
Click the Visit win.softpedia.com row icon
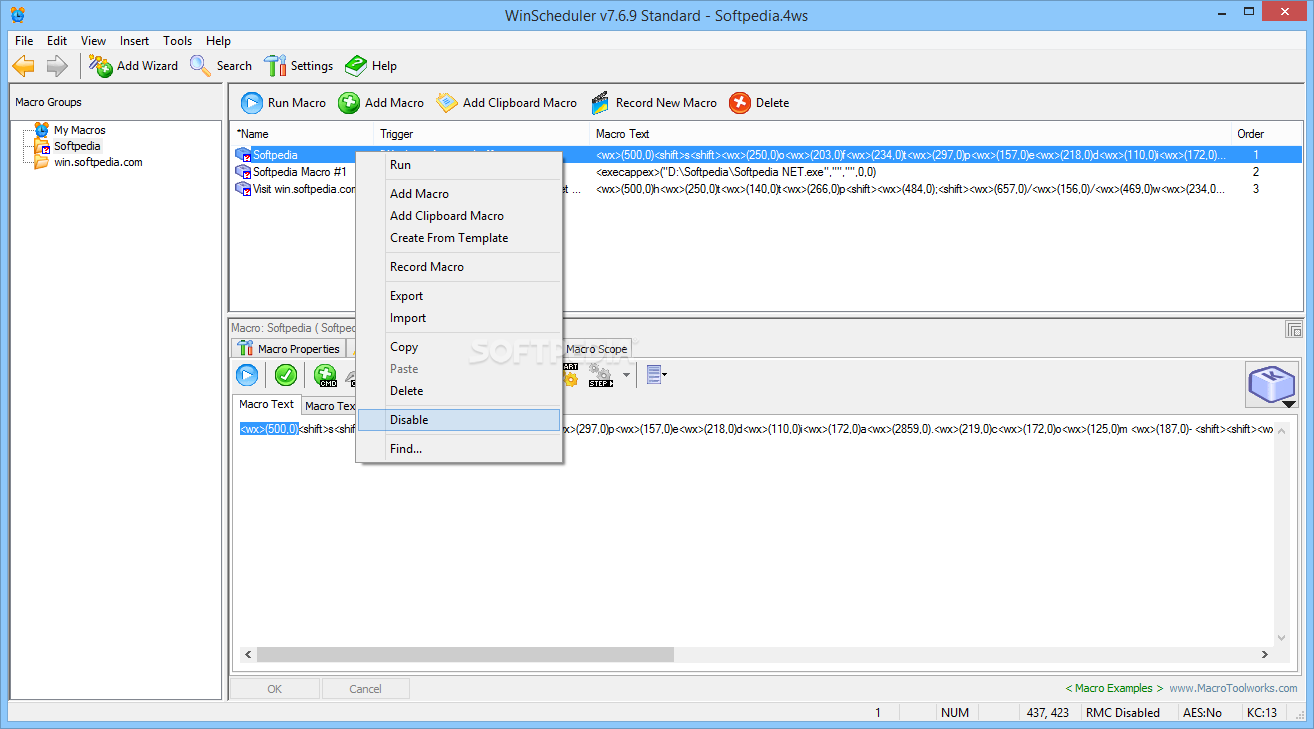pyautogui.click(x=243, y=189)
